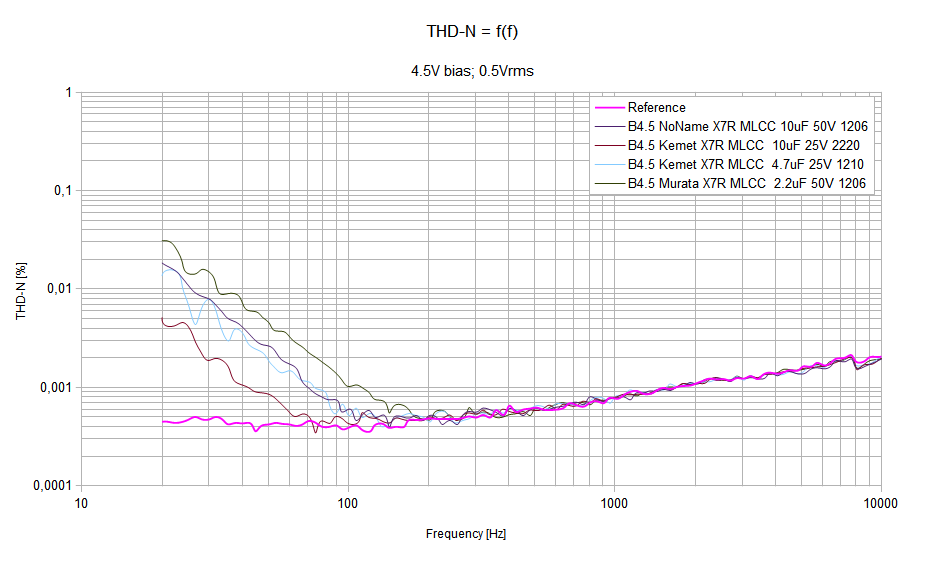Click the light blue Kemet 4.7uF legend swatch

(x=609, y=165)
